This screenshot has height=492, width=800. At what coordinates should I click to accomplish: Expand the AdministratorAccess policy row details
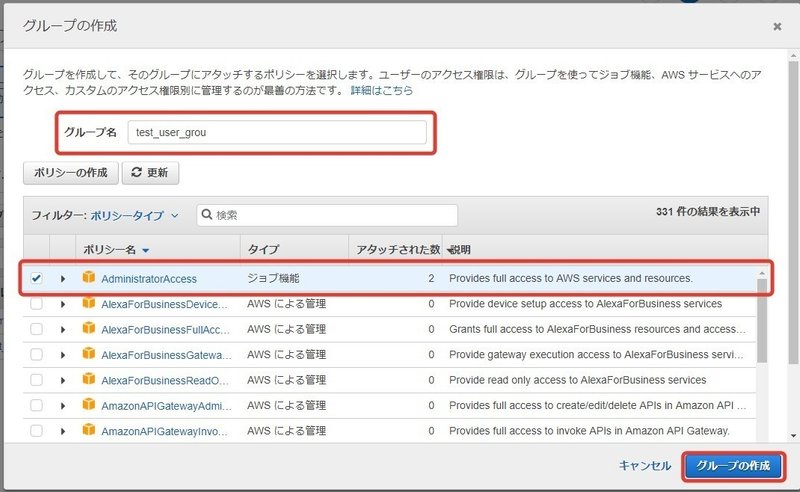63,279
